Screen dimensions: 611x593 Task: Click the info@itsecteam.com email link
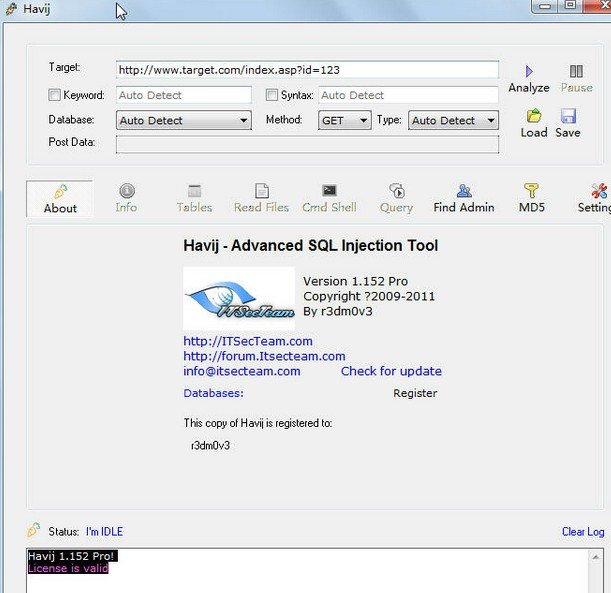[242, 371]
